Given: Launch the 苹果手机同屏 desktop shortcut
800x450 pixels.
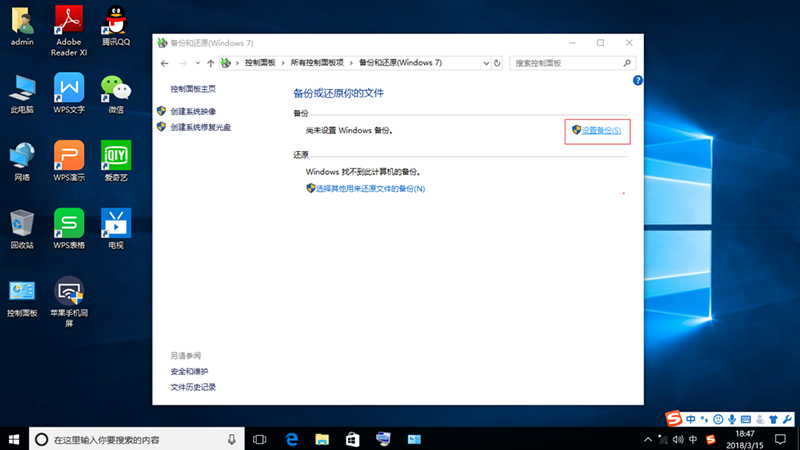Looking at the screenshot, I should 69,302.
